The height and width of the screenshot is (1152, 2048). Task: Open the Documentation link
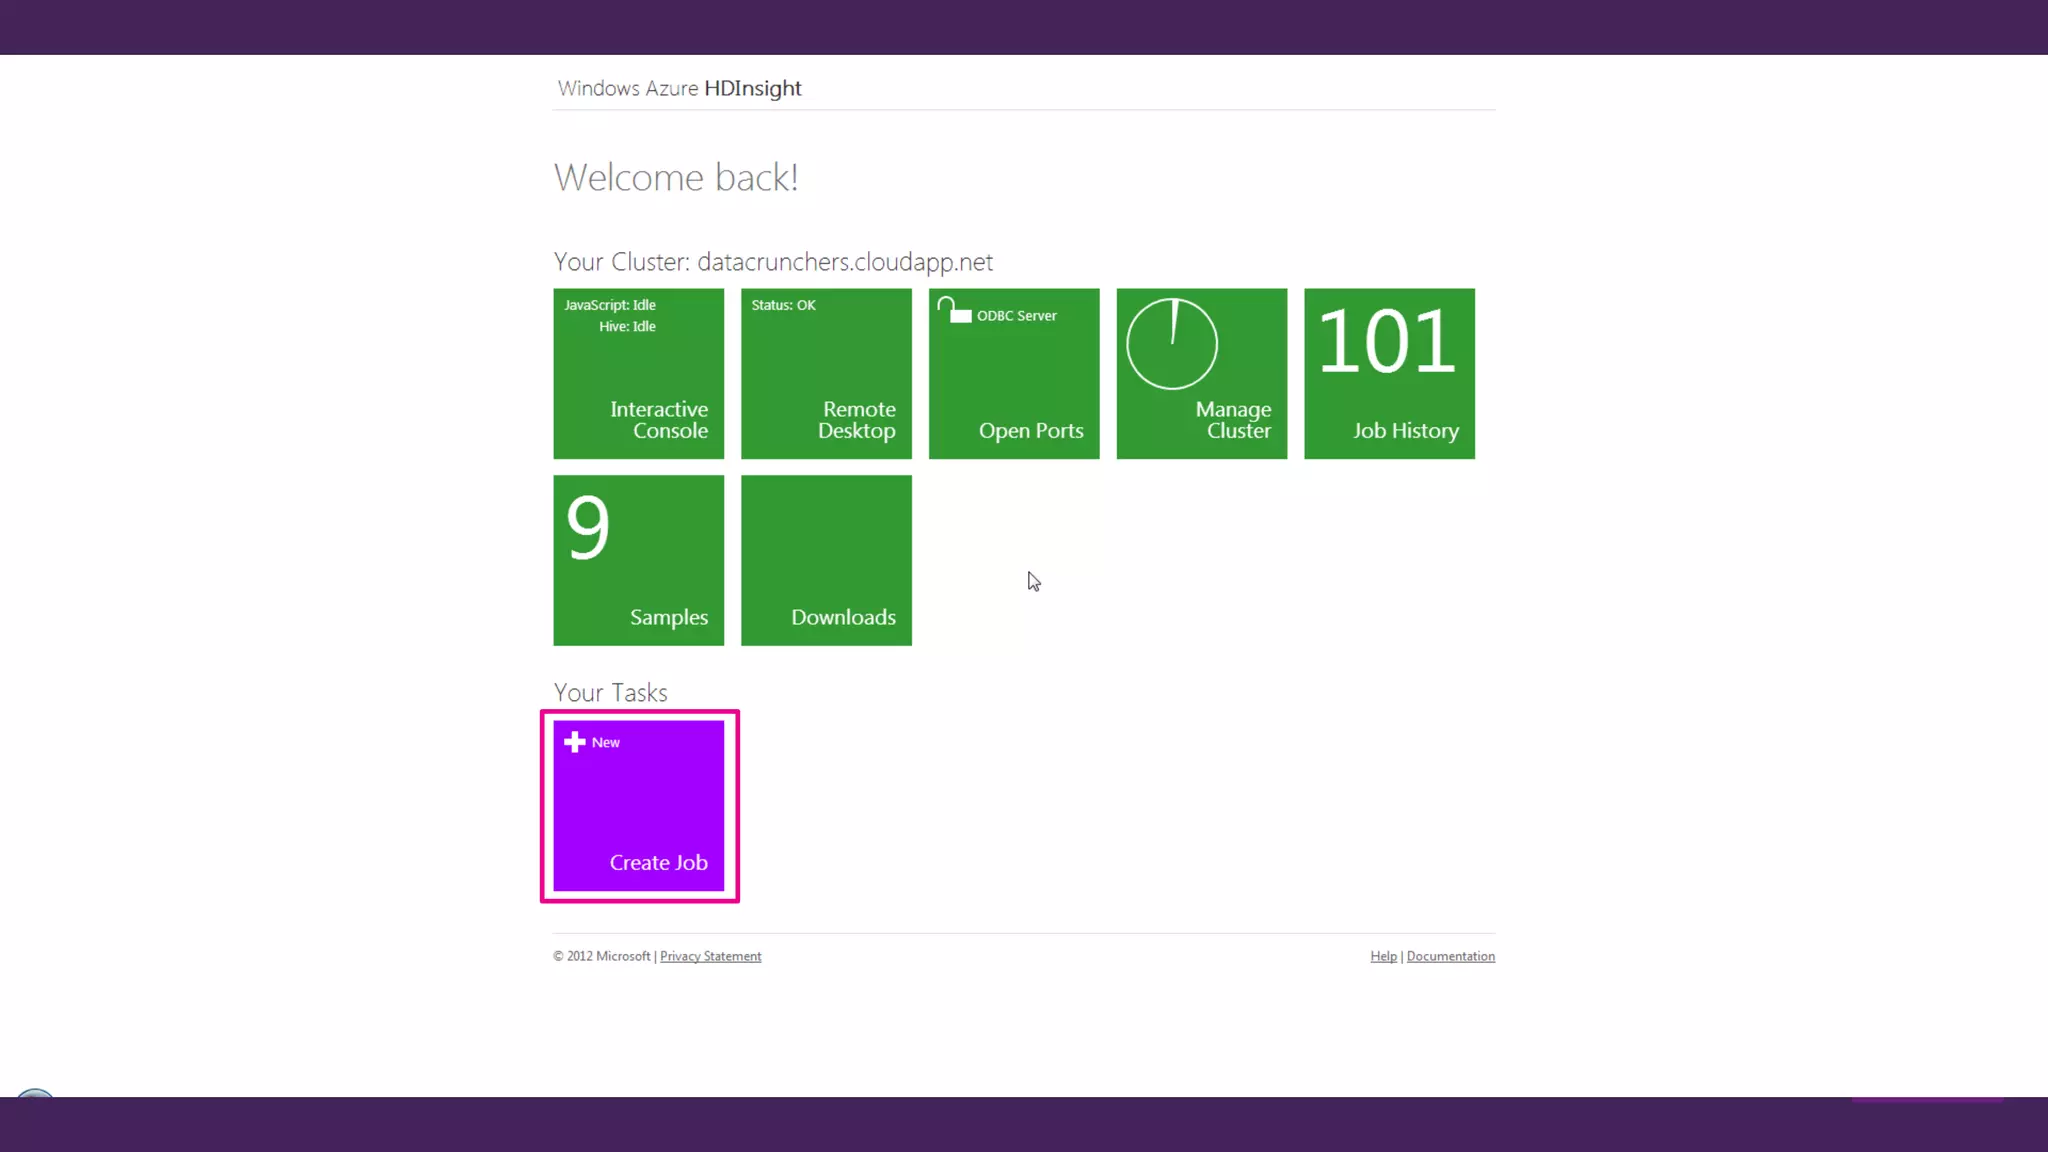(x=1450, y=956)
